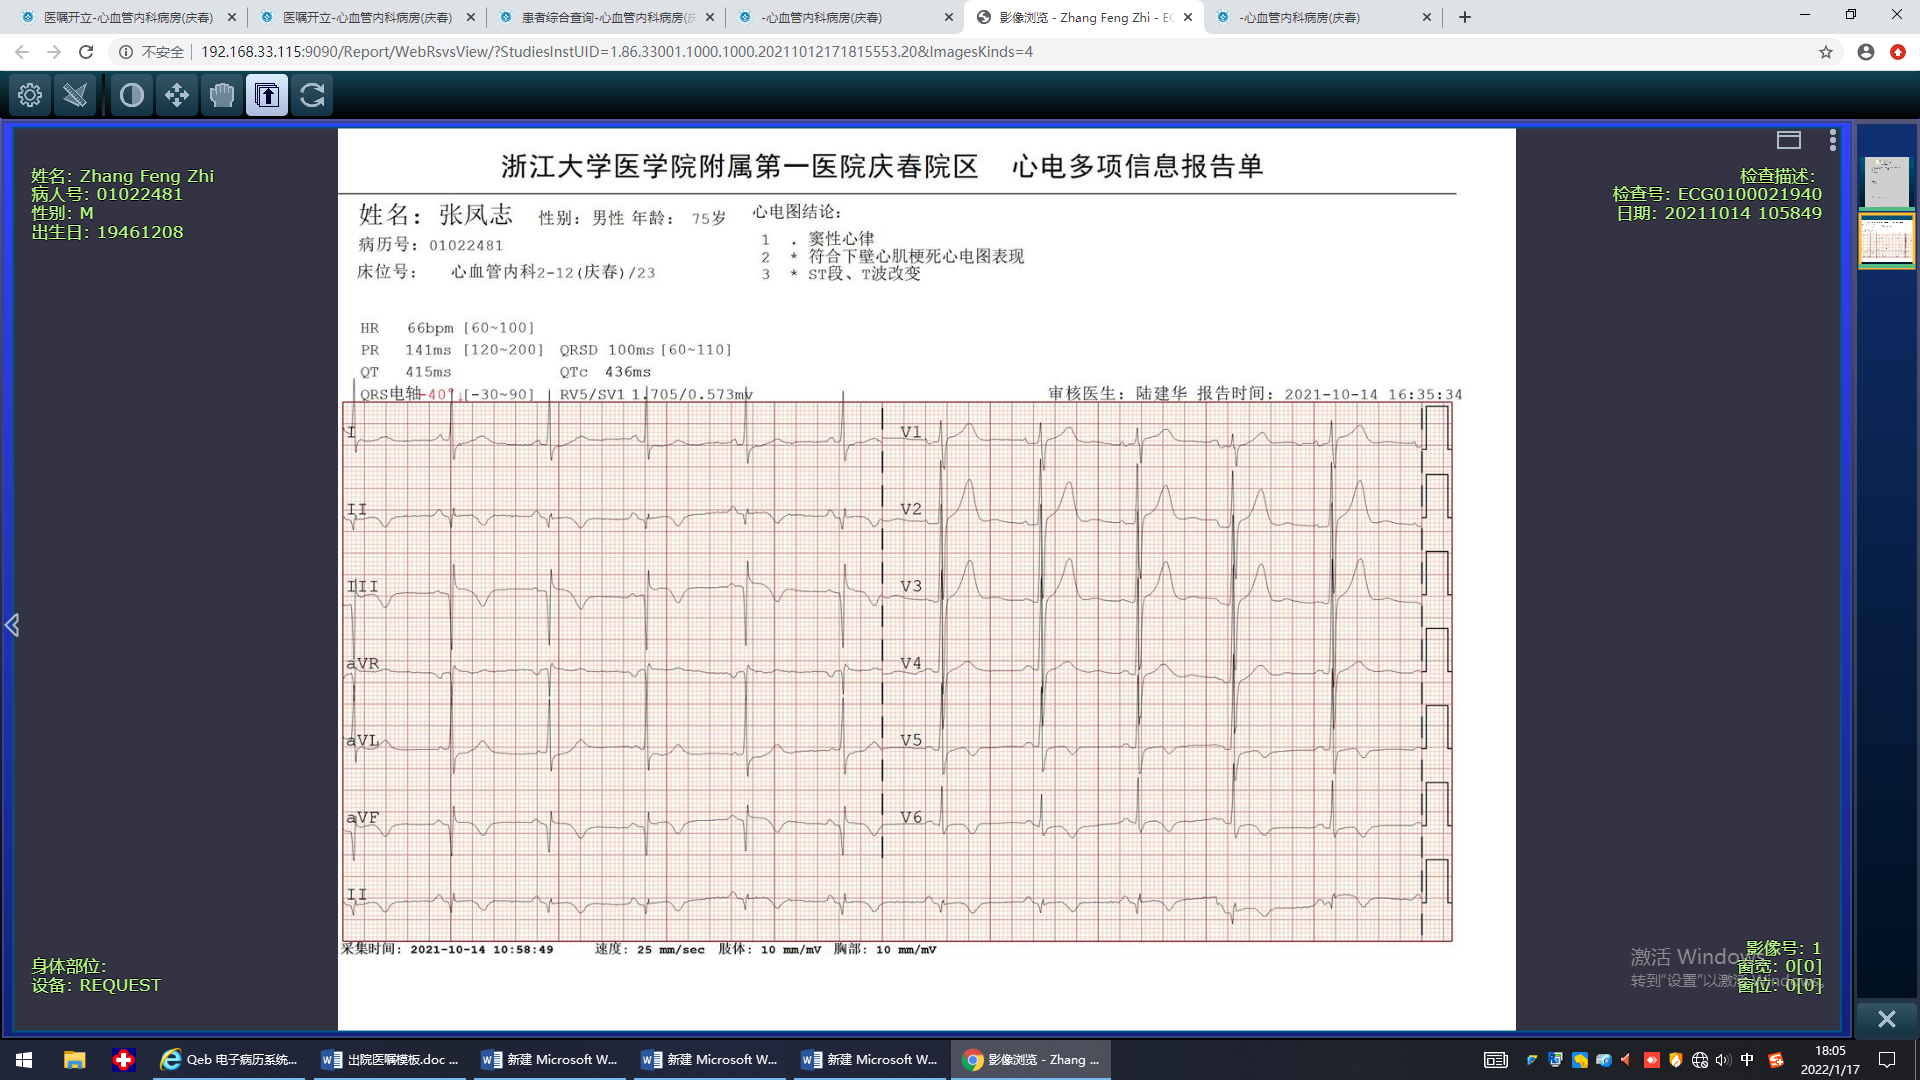Toggle the stacked-images scroll tool
The height and width of the screenshot is (1080, 1920).
pos(267,95)
